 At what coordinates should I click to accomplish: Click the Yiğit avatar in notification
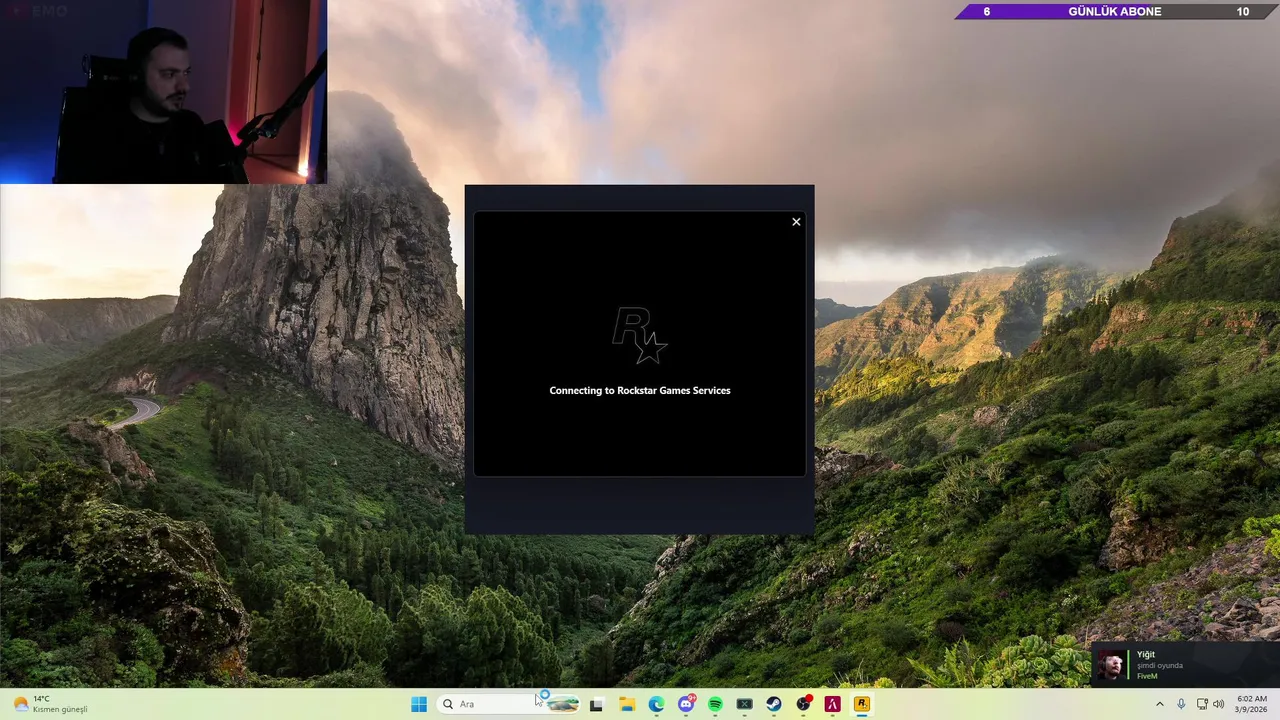point(1111,665)
